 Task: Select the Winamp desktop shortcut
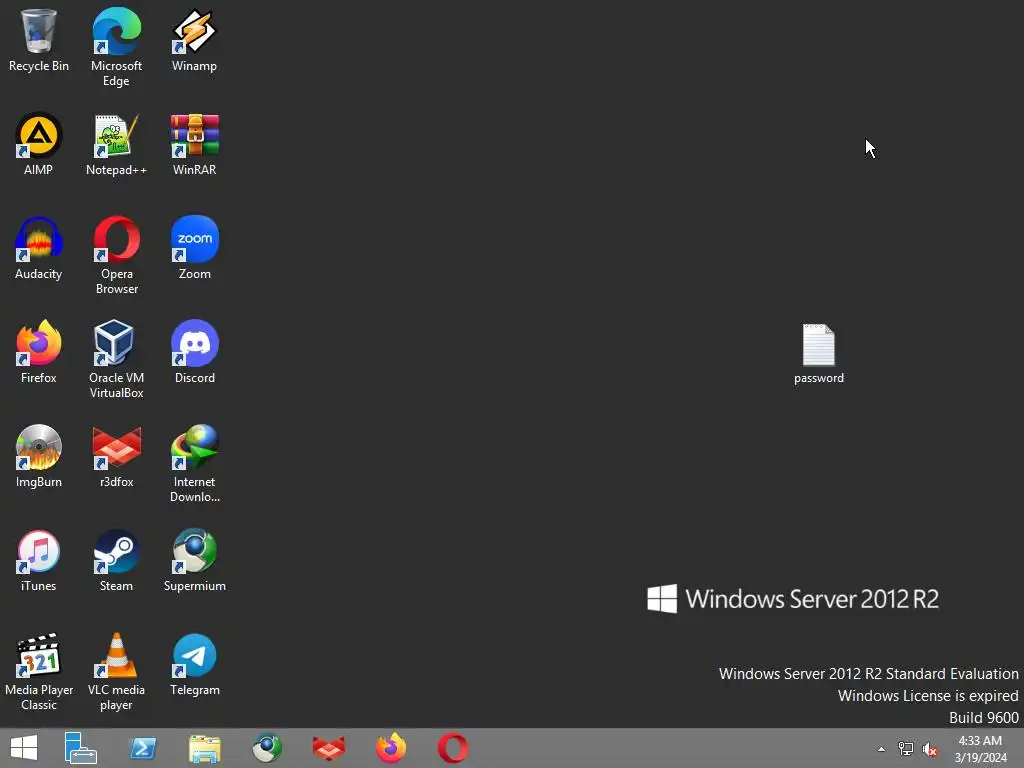195,40
